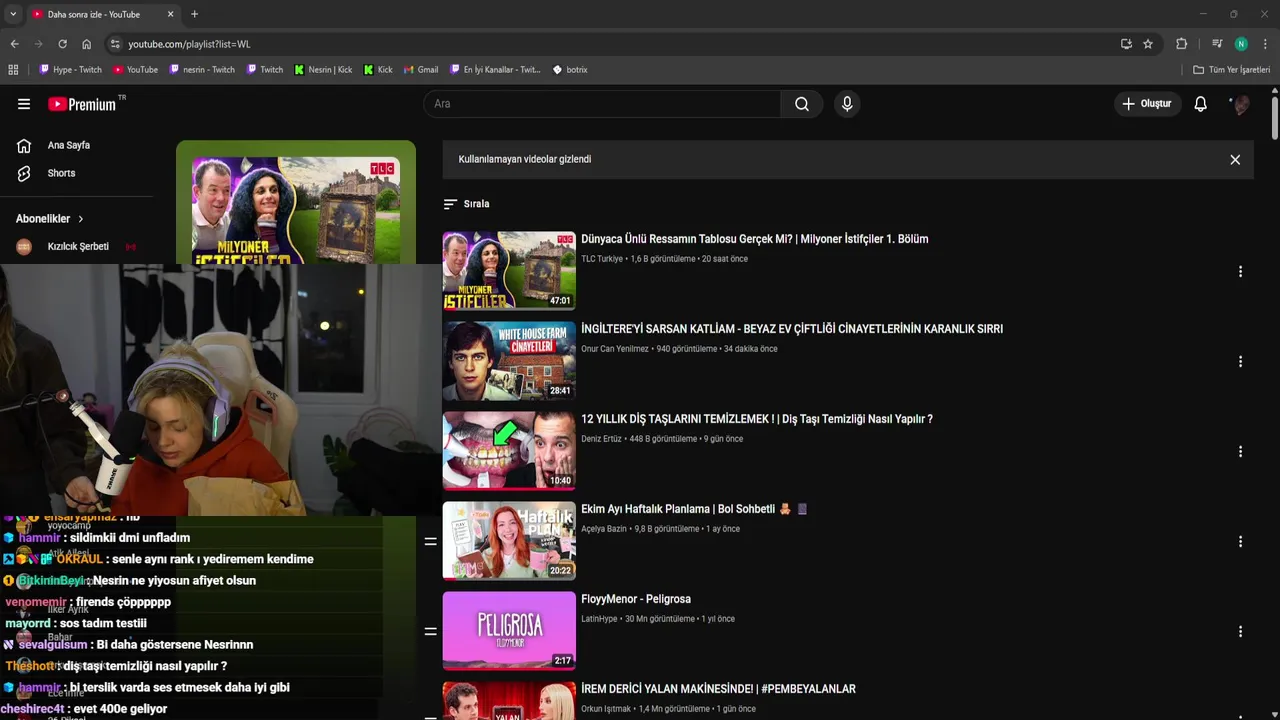Open the YouTube bookmark
1280x720 pixels.
(x=135, y=70)
